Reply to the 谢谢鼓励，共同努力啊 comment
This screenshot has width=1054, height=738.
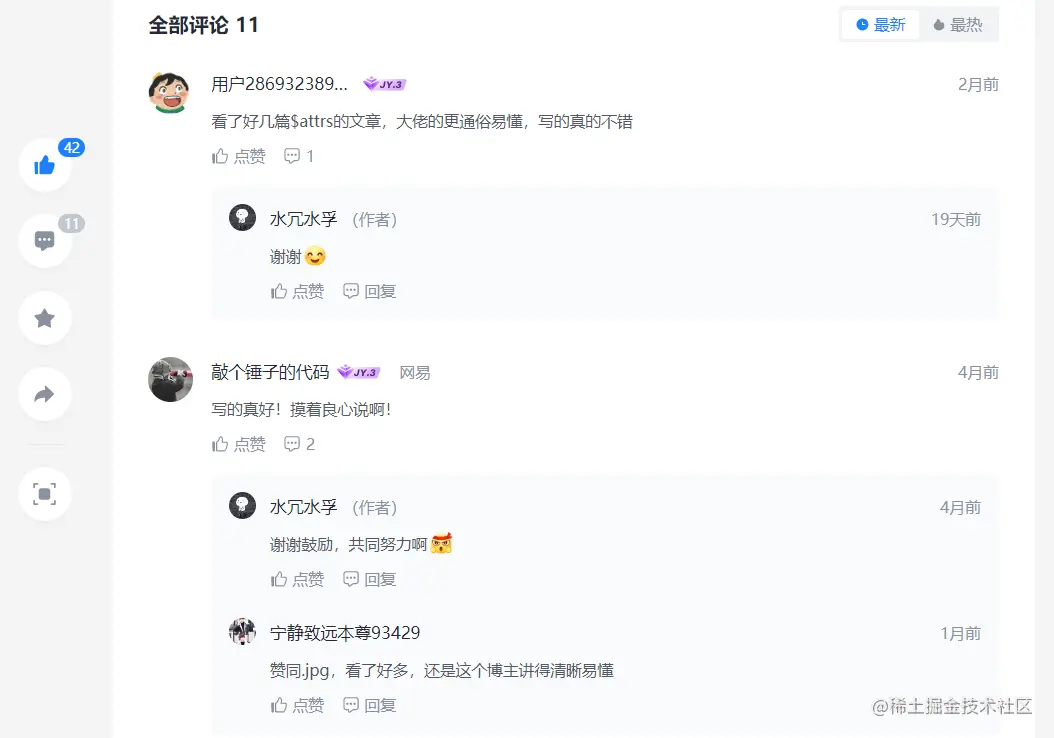pyautogui.click(x=370, y=579)
